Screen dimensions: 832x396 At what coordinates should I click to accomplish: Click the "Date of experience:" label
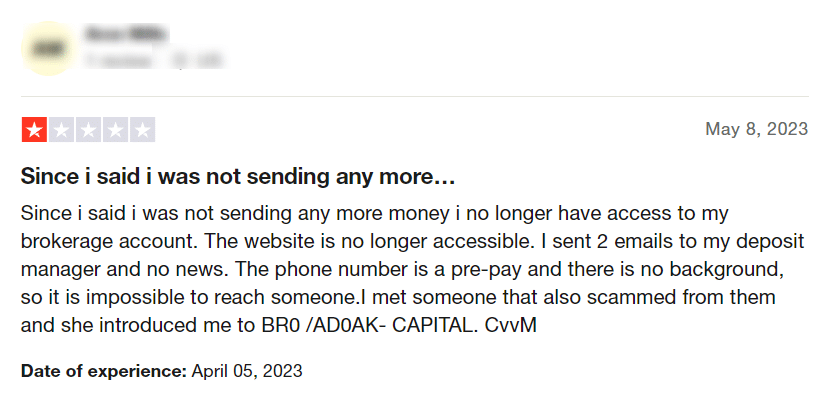[104, 371]
